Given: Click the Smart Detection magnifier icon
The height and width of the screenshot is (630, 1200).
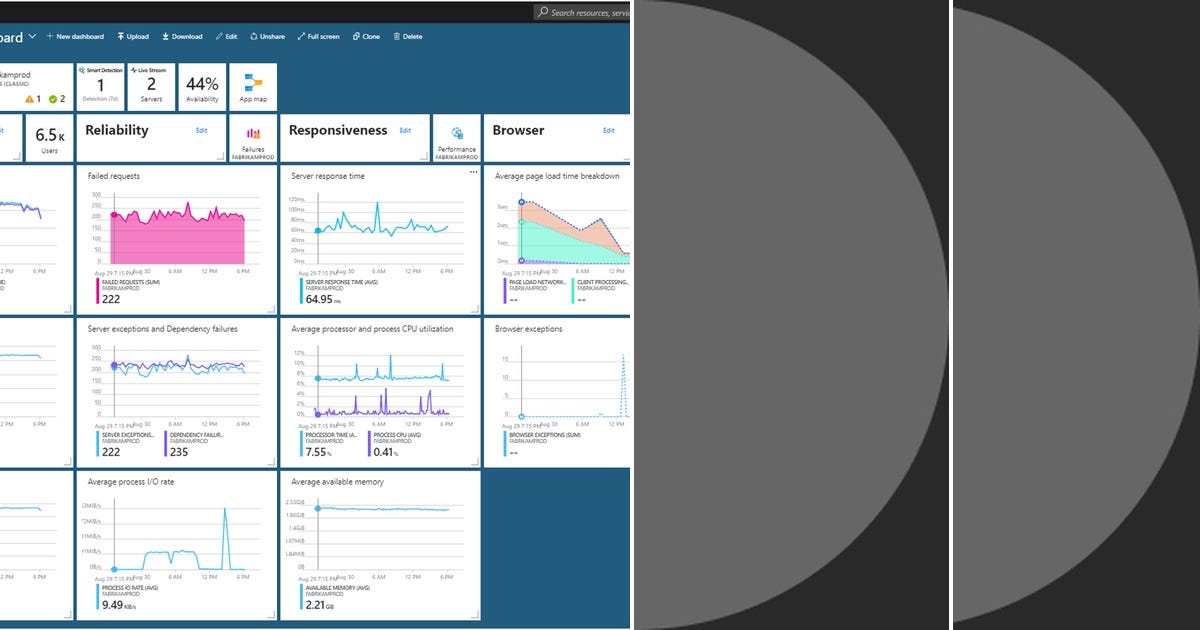Looking at the screenshot, I should click(84, 71).
